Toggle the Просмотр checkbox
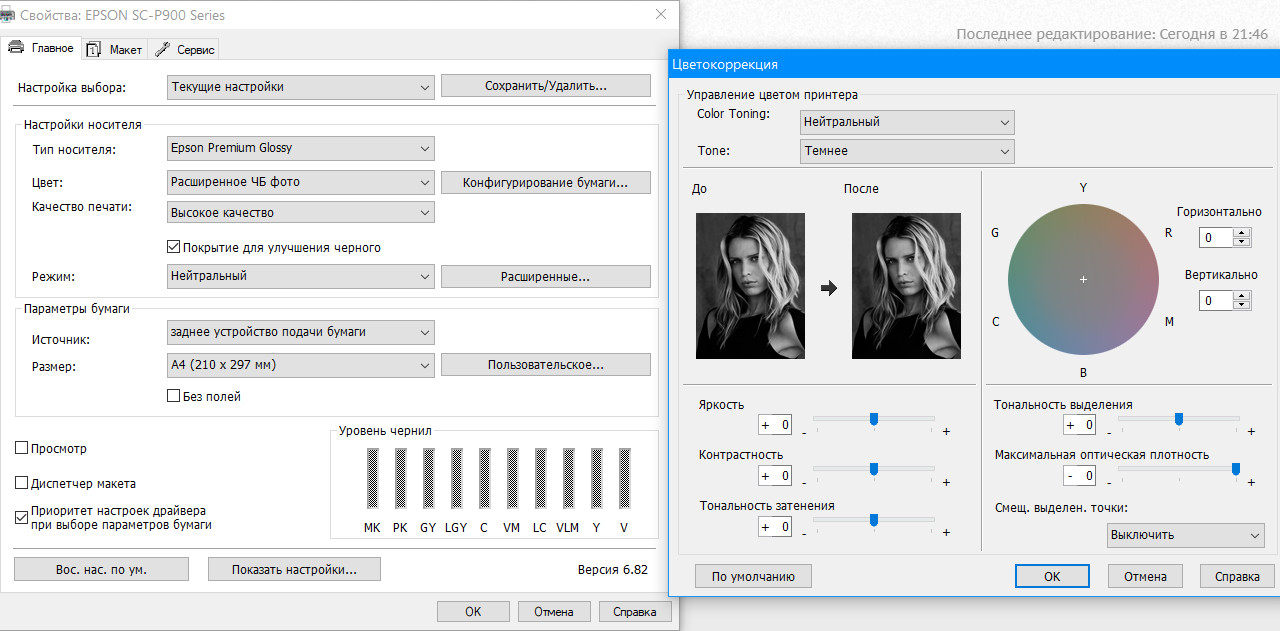Screen dimensions: 1280x631 tap(22, 449)
